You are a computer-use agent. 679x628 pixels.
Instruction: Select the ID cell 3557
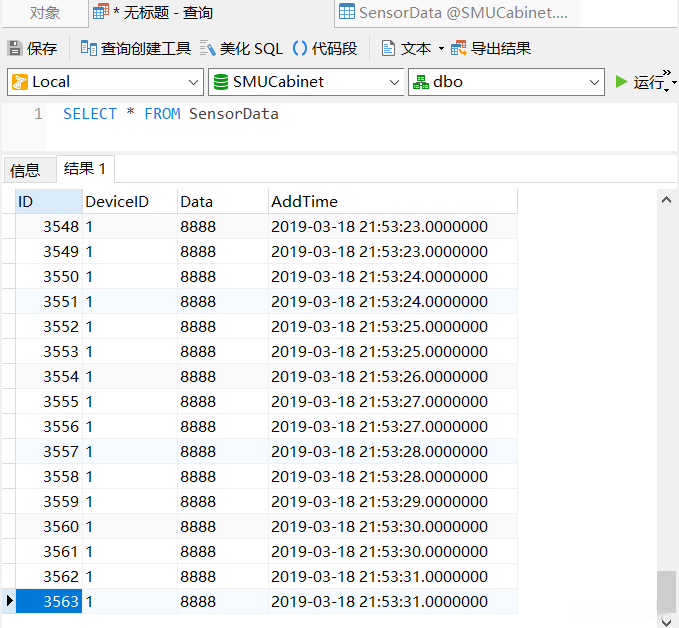point(49,451)
